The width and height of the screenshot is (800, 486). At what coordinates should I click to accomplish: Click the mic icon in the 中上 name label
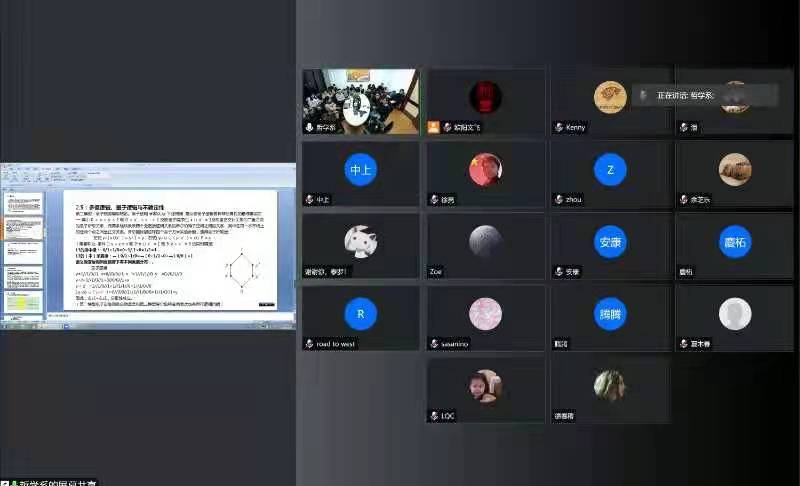(309, 200)
